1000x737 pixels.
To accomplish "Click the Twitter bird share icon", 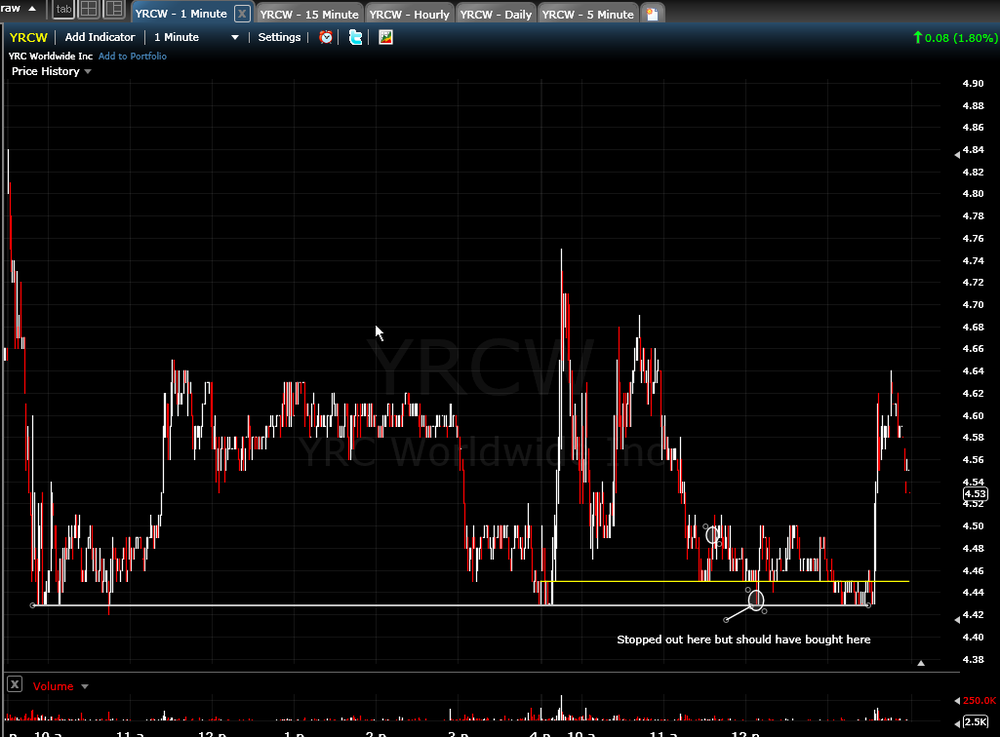I will [355, 37].
